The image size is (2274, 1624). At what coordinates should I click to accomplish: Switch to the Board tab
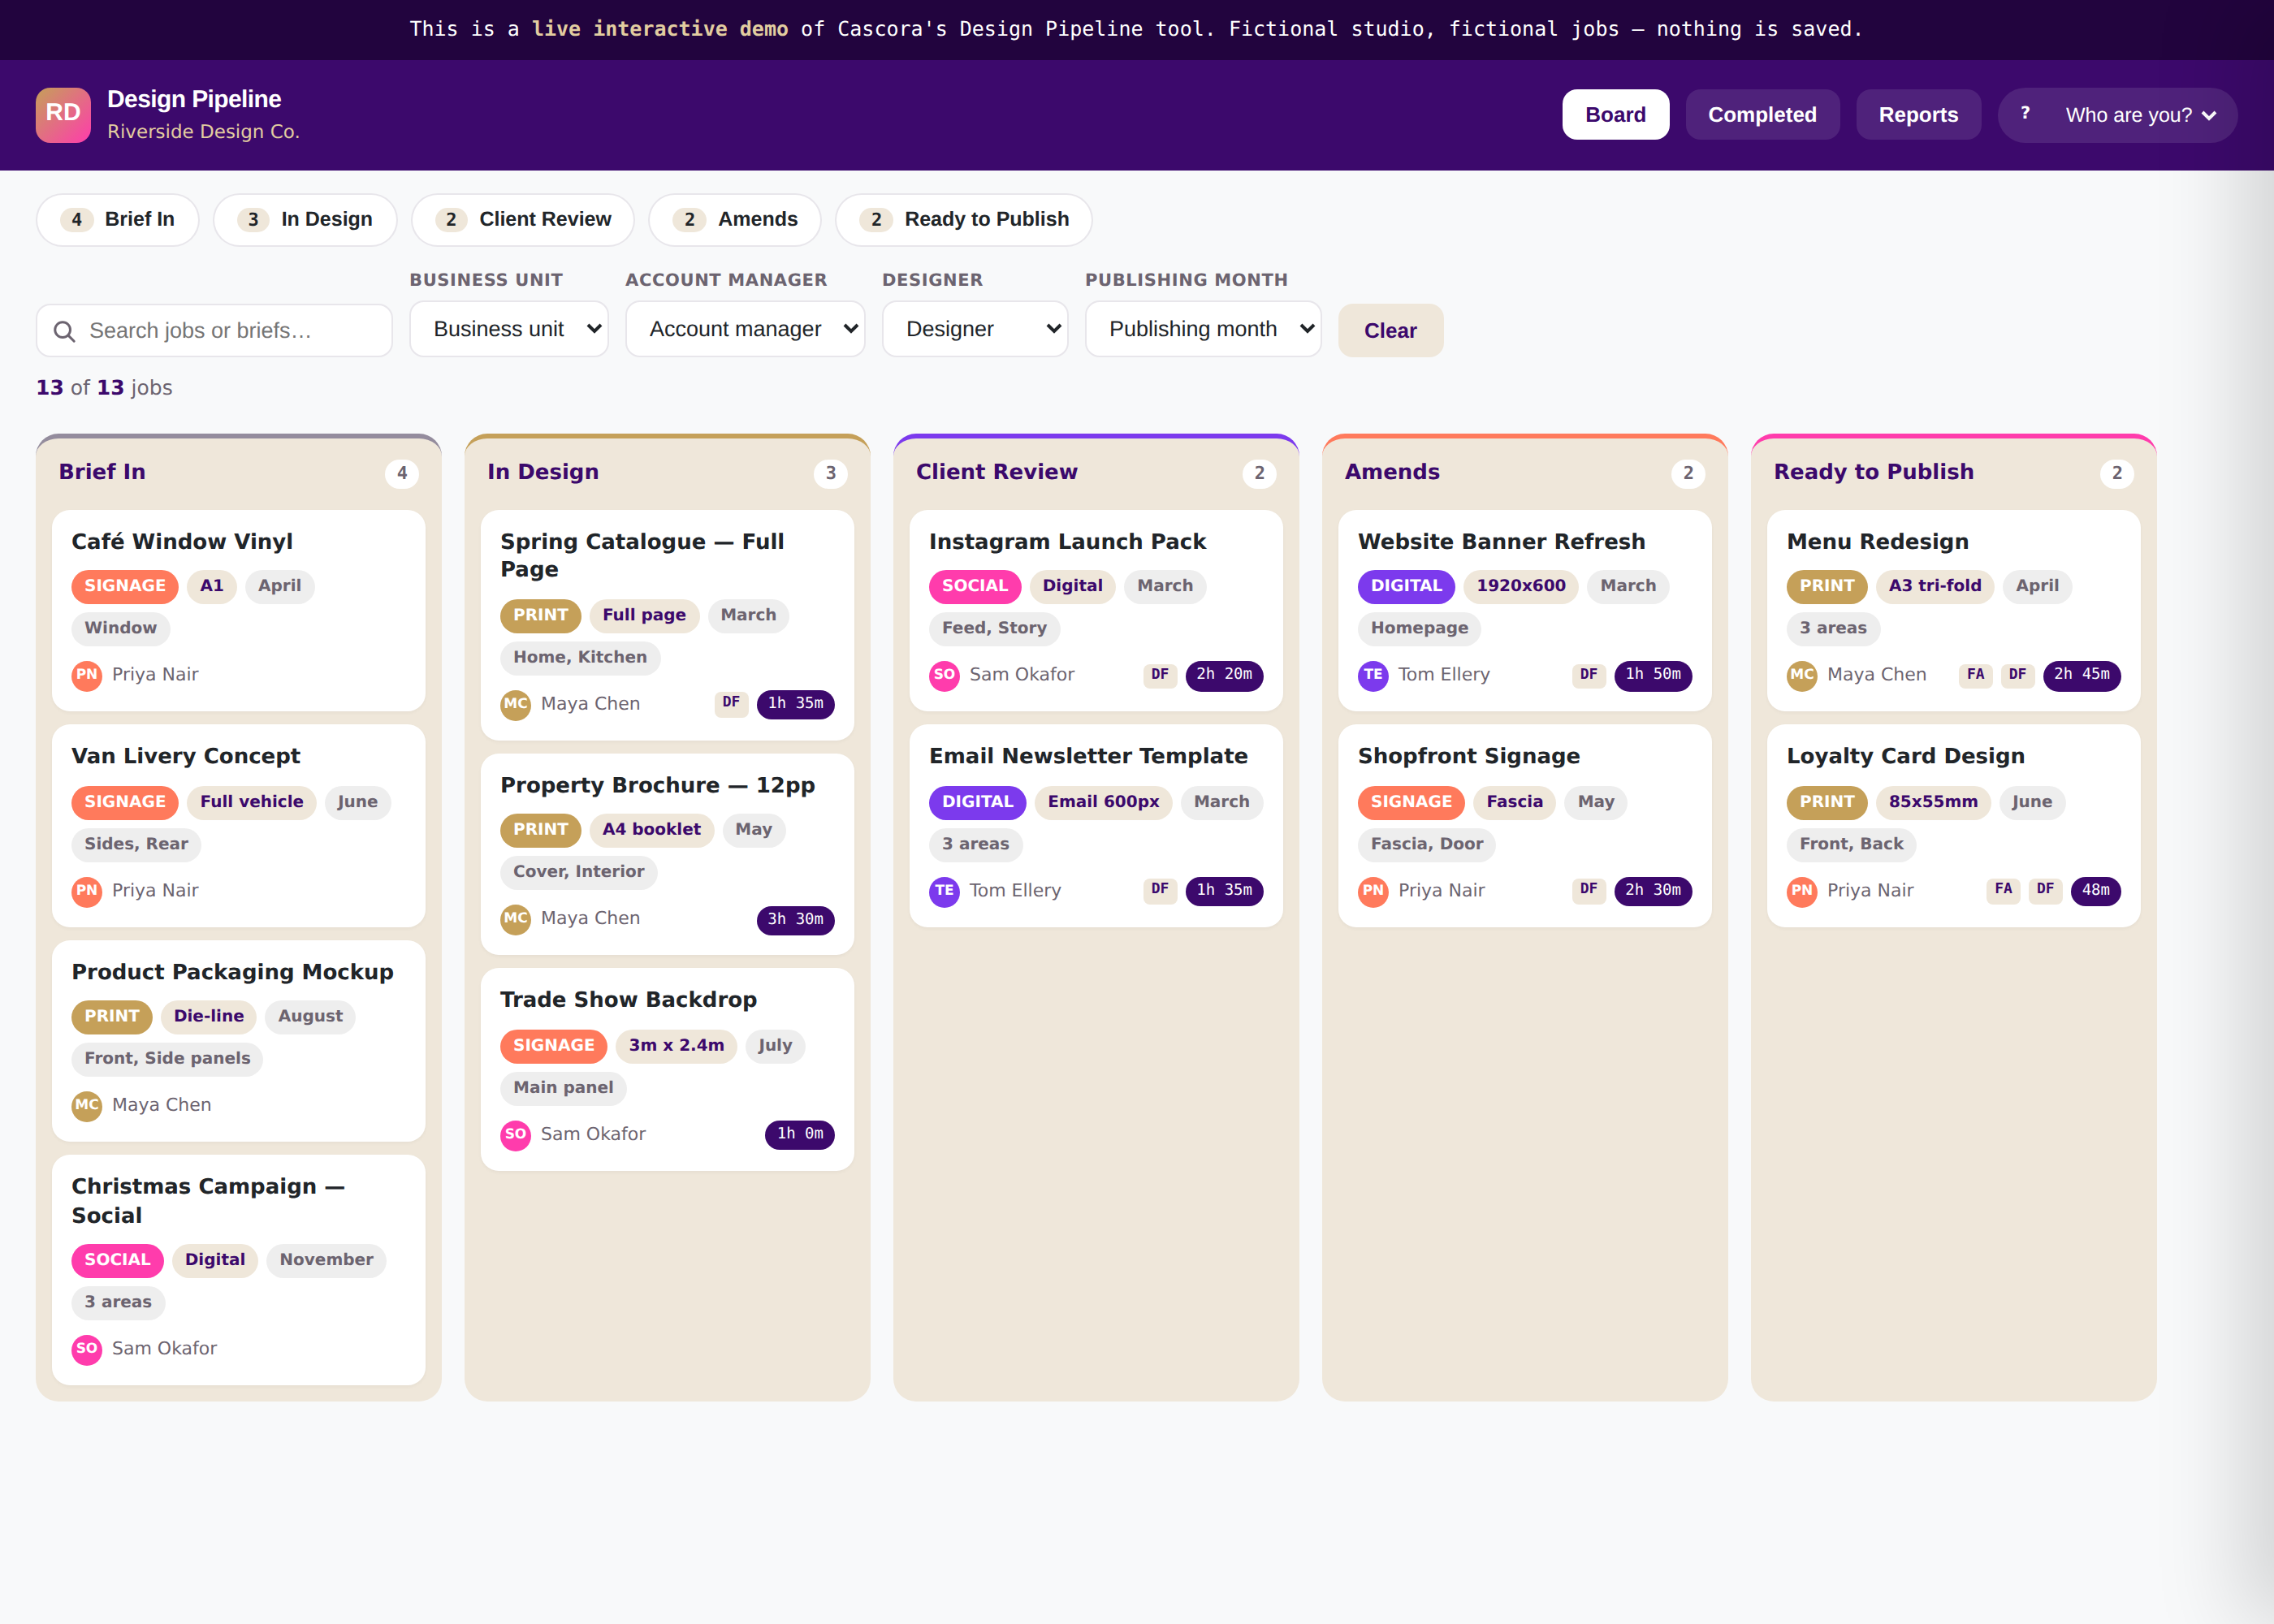pyautogui.click(x=1615, y=115)
